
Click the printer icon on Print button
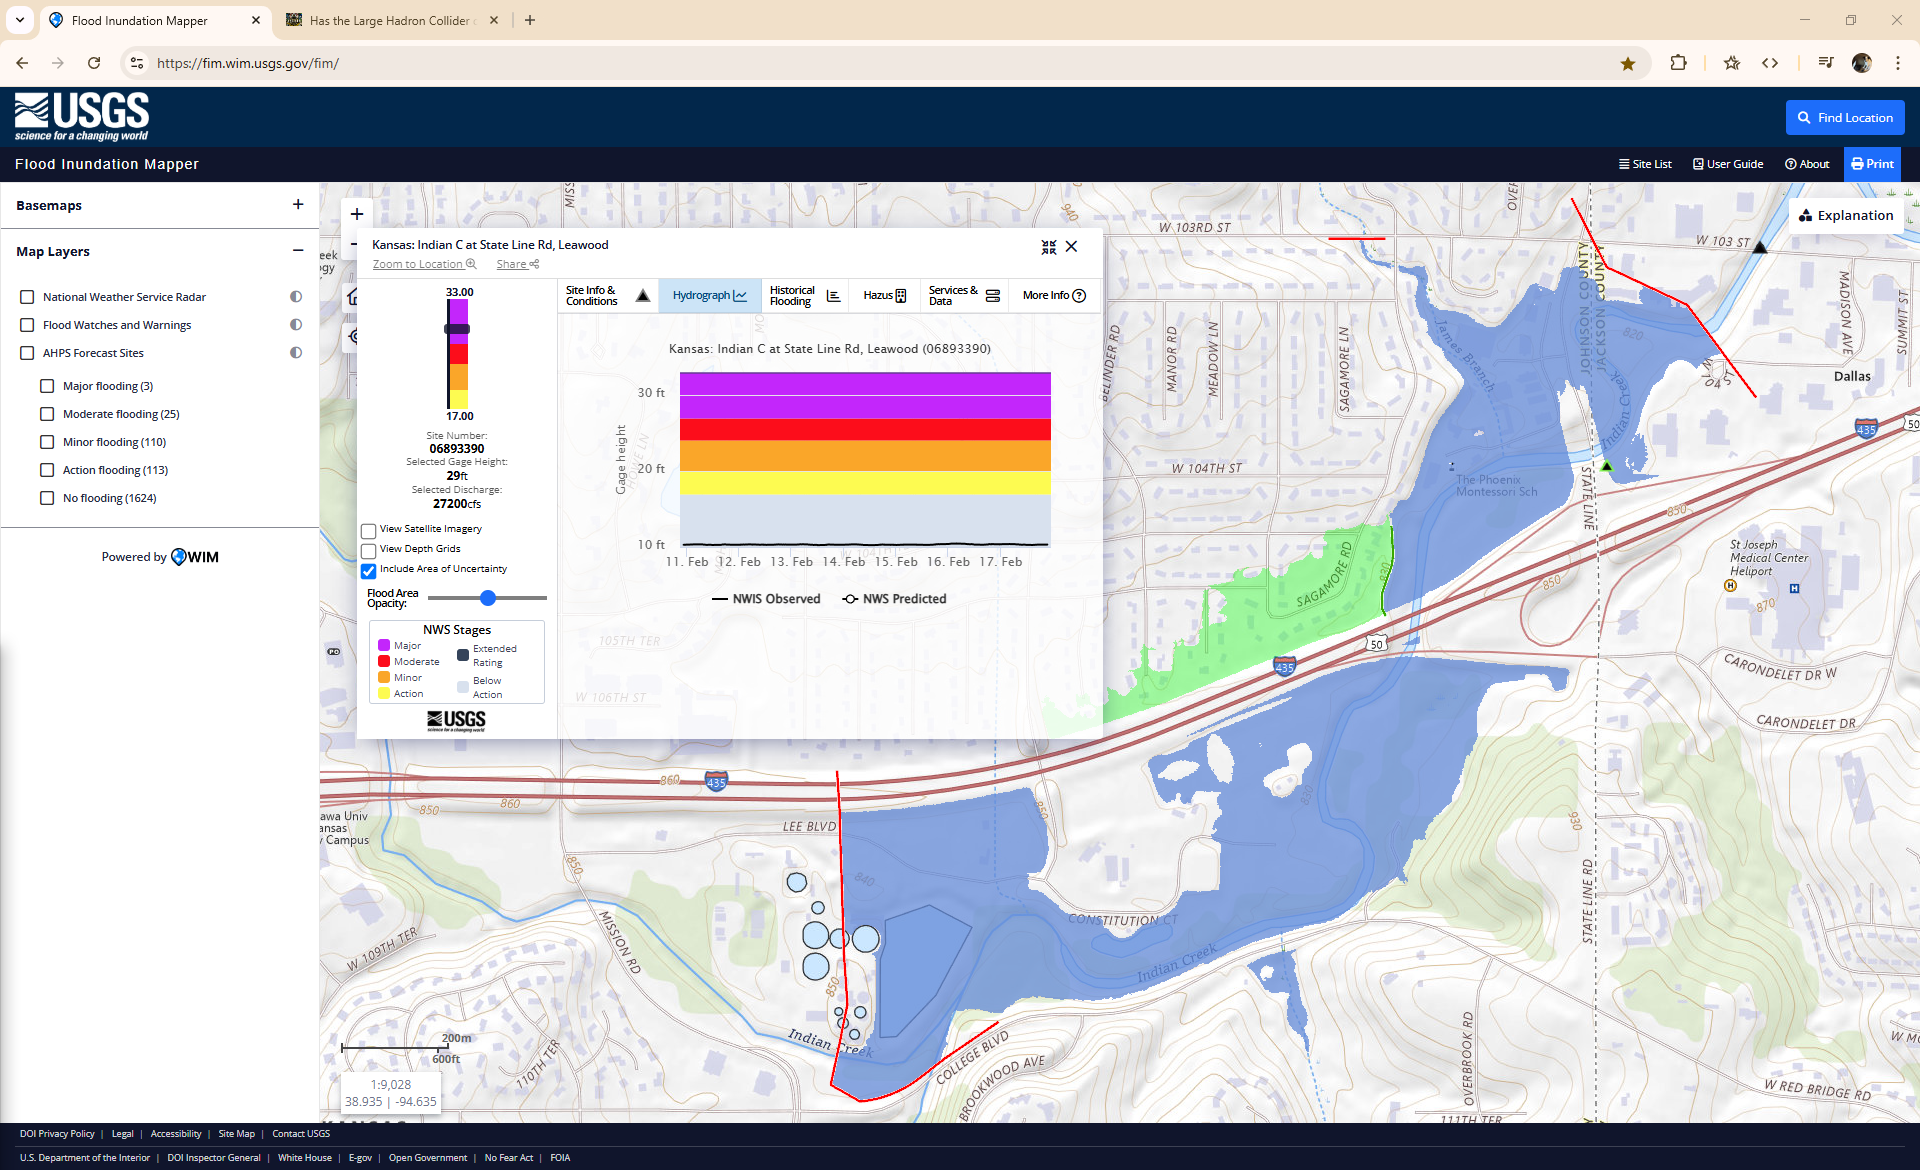click(1857, 164)
